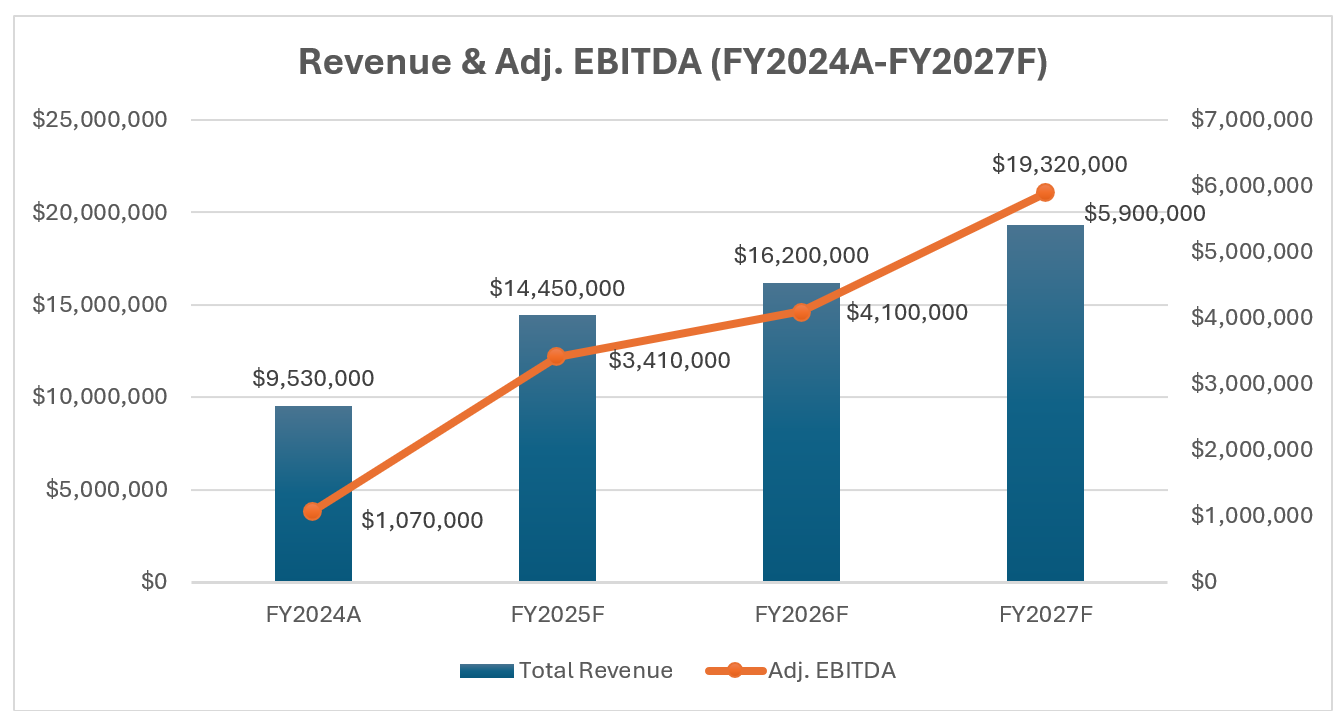
Task: Select the FY2027F Adj. EBITDA line marker
Action: pyautogui.click(x=1045, y=192)
